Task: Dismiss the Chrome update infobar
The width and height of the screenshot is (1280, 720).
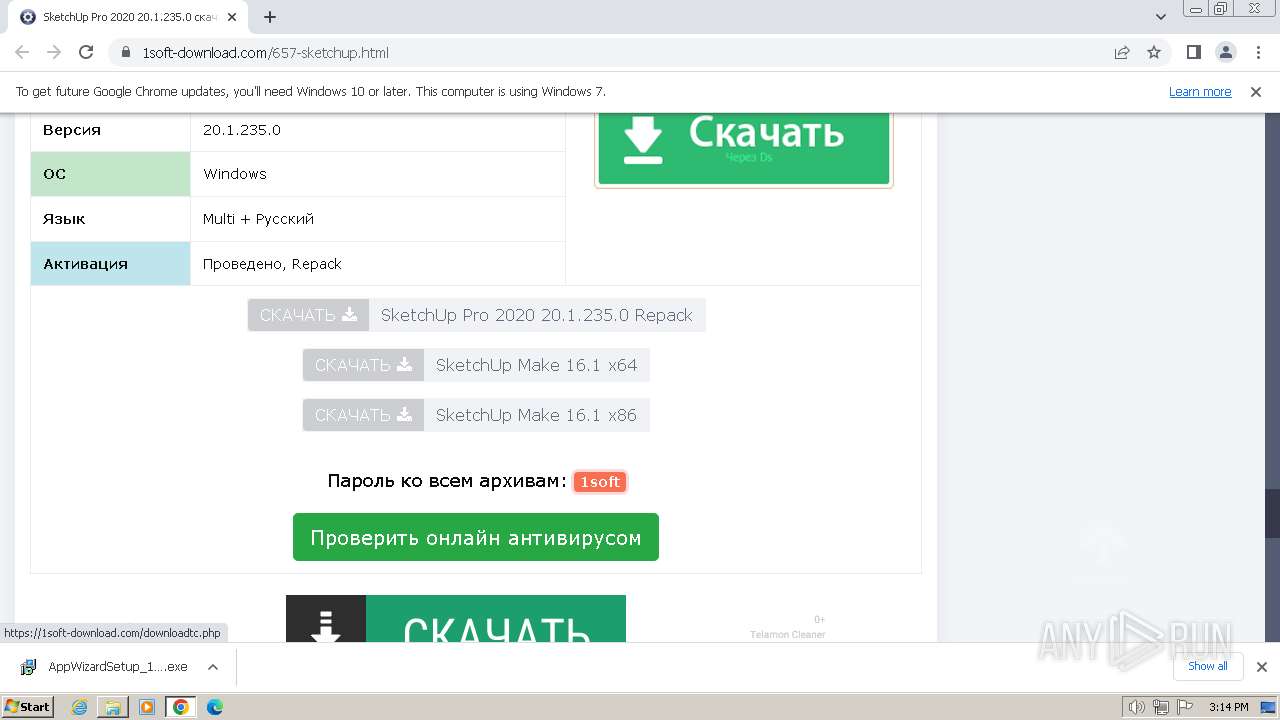Action: (x=1255, y=91)
